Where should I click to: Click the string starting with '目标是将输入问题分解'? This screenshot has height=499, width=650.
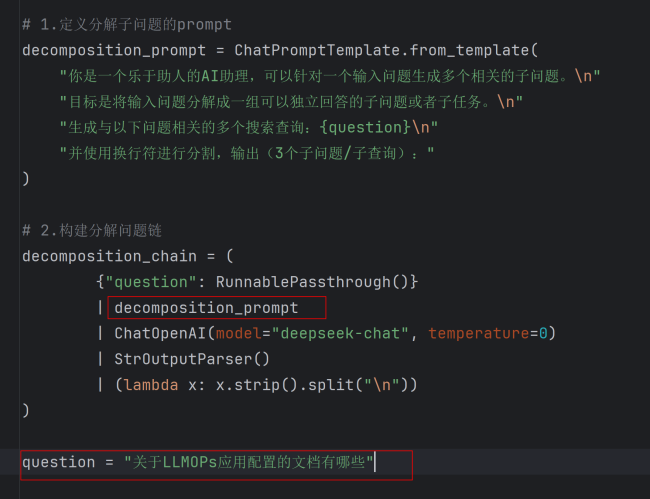tap(290, 101)
